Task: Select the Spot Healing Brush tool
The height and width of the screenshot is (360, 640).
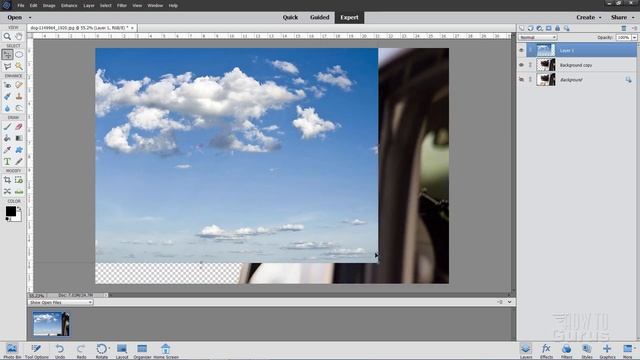Action: pos(19,85)
